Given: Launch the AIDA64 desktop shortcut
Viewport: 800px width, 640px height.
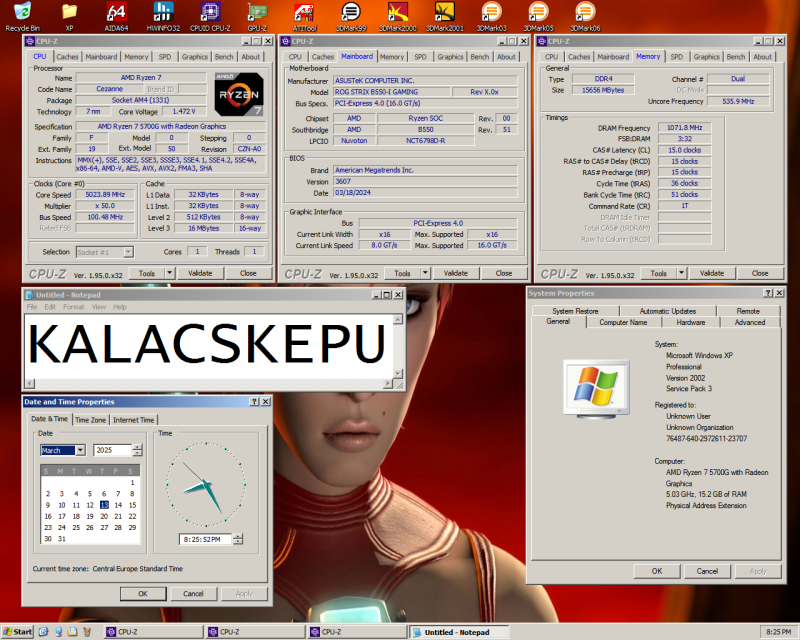Looking at the screenshot, I should 116,16.
